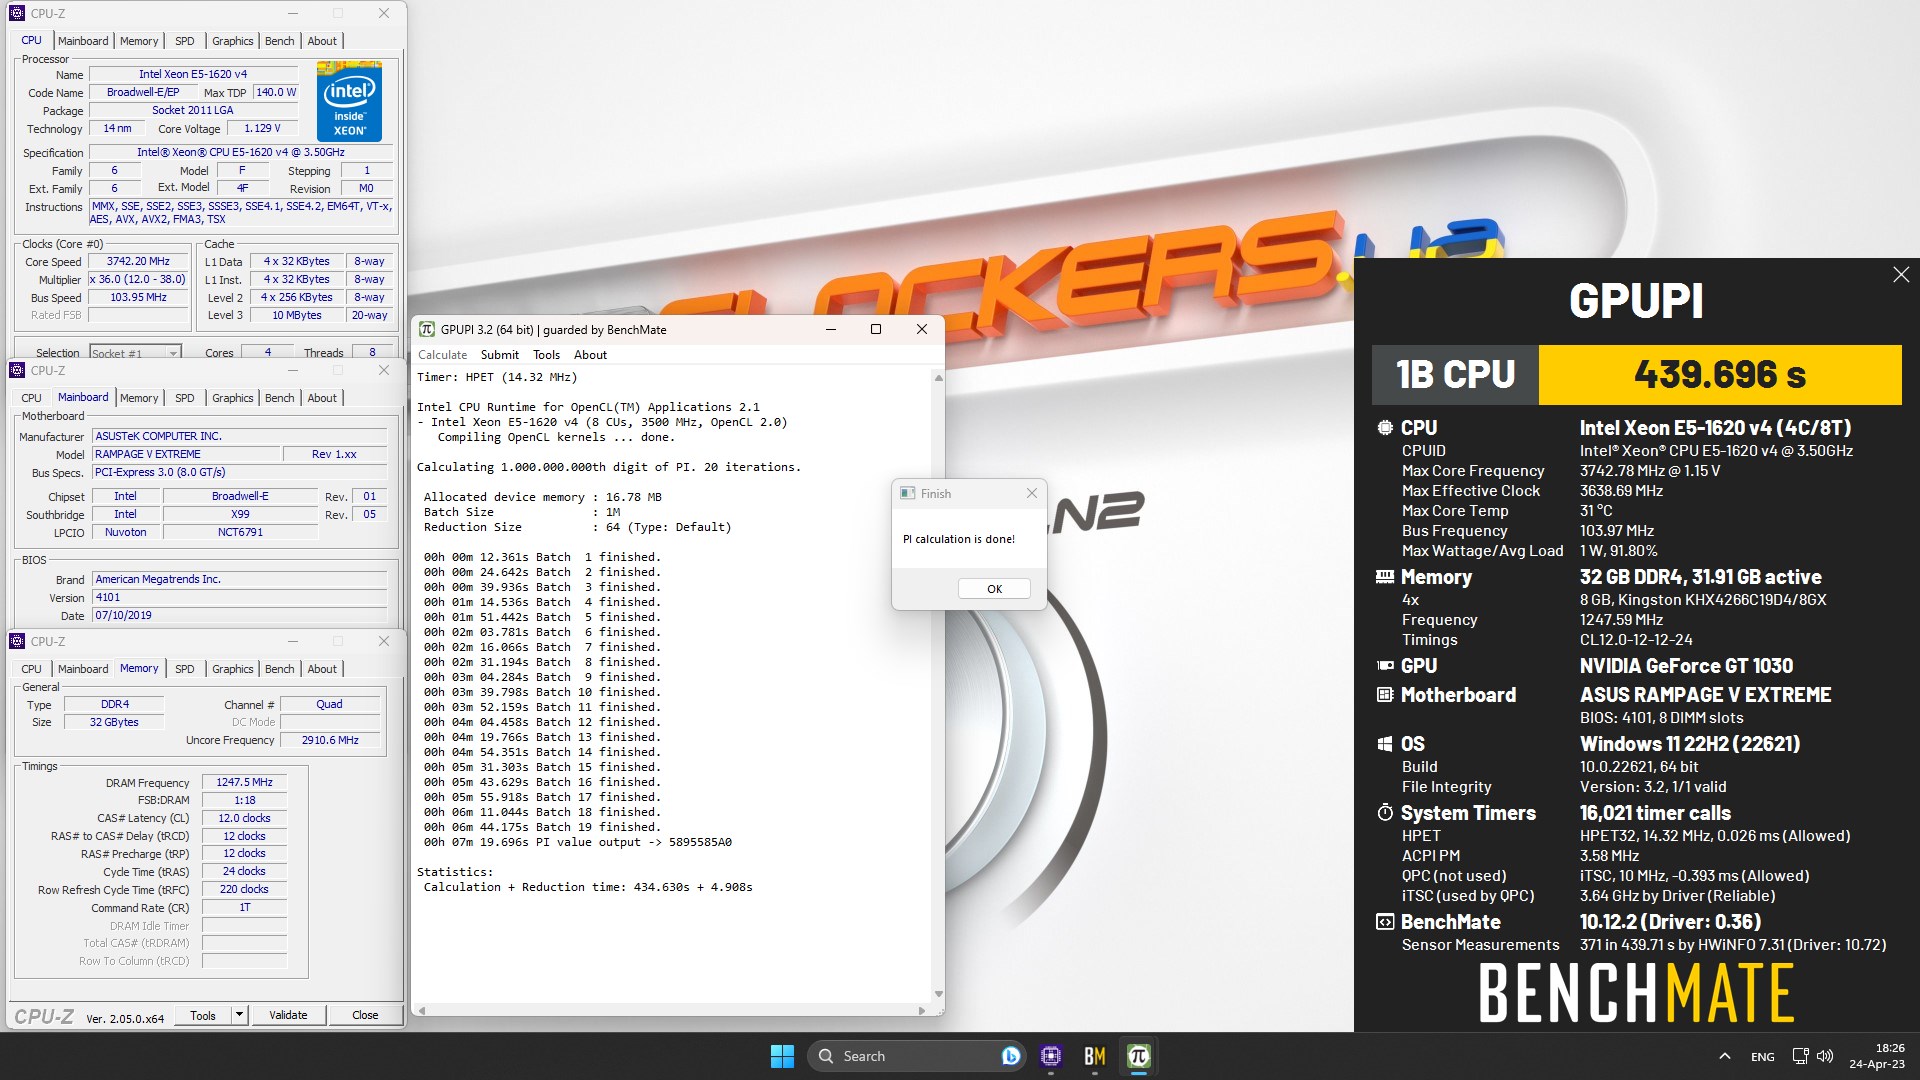
Task: Click the OS Windows icon in BenchMate
Action: click(x=1385, y=743)
